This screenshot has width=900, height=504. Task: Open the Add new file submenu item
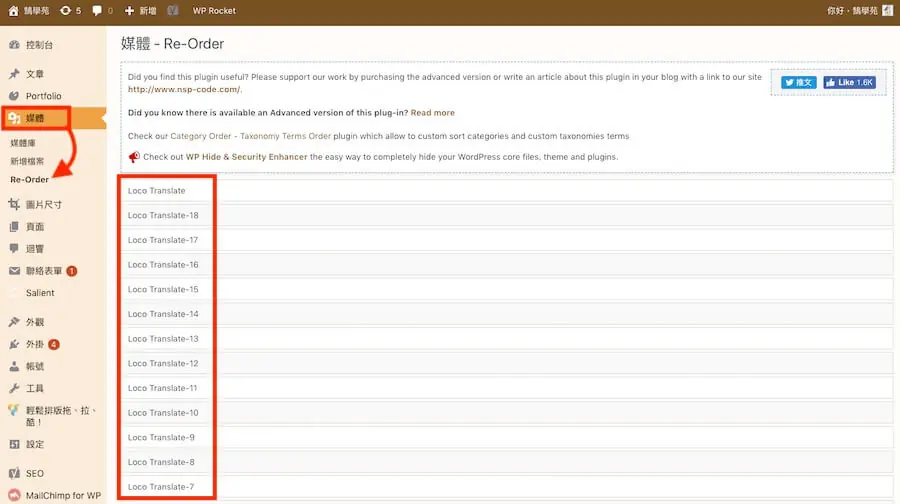point(27,161)
